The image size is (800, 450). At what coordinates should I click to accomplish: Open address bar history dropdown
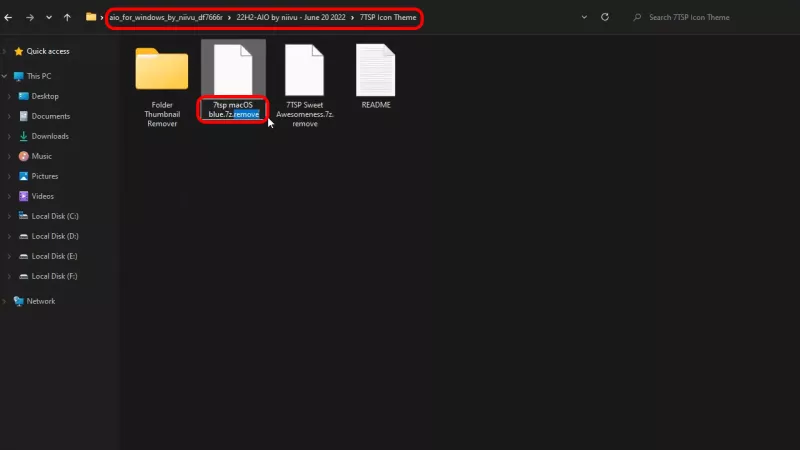coord(584,17)
